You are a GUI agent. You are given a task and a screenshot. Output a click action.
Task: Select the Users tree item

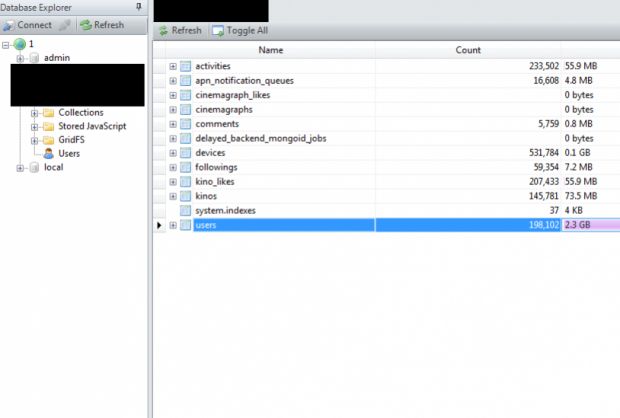pyautogui.click(x=69, y=153)
